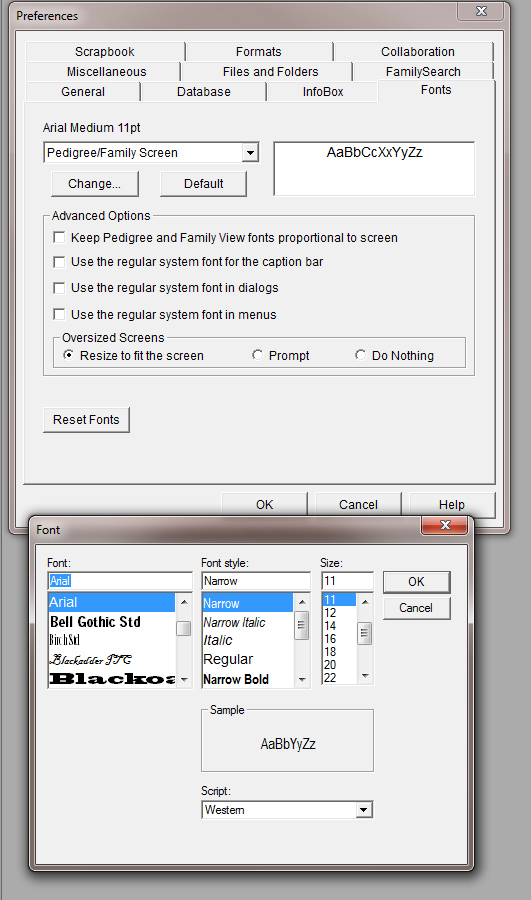Image resolution: width=531 pixels, height=900 pixels.
Task: Click the Change... button
Action: [x=95, y=184]
